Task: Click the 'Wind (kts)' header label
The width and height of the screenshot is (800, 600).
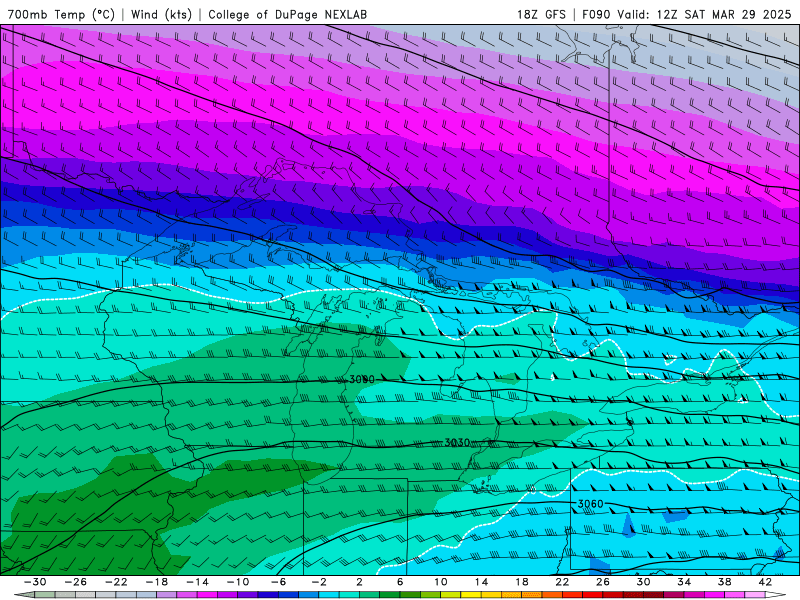Action: 161,14
